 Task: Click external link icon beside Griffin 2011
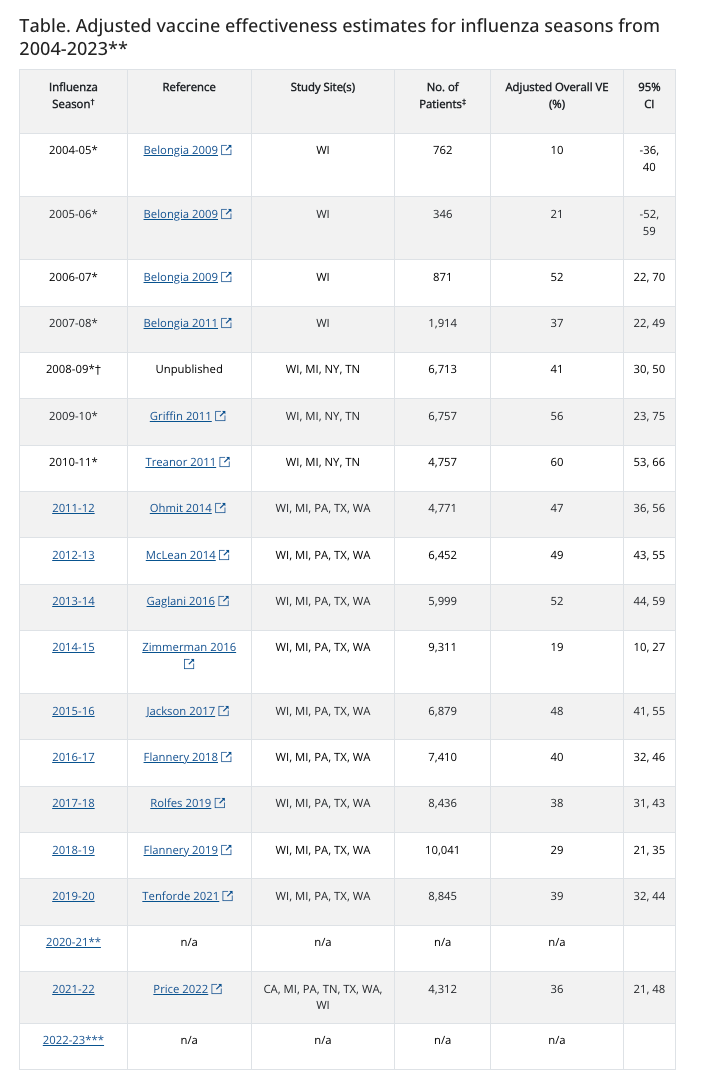[x=220, y=416]
